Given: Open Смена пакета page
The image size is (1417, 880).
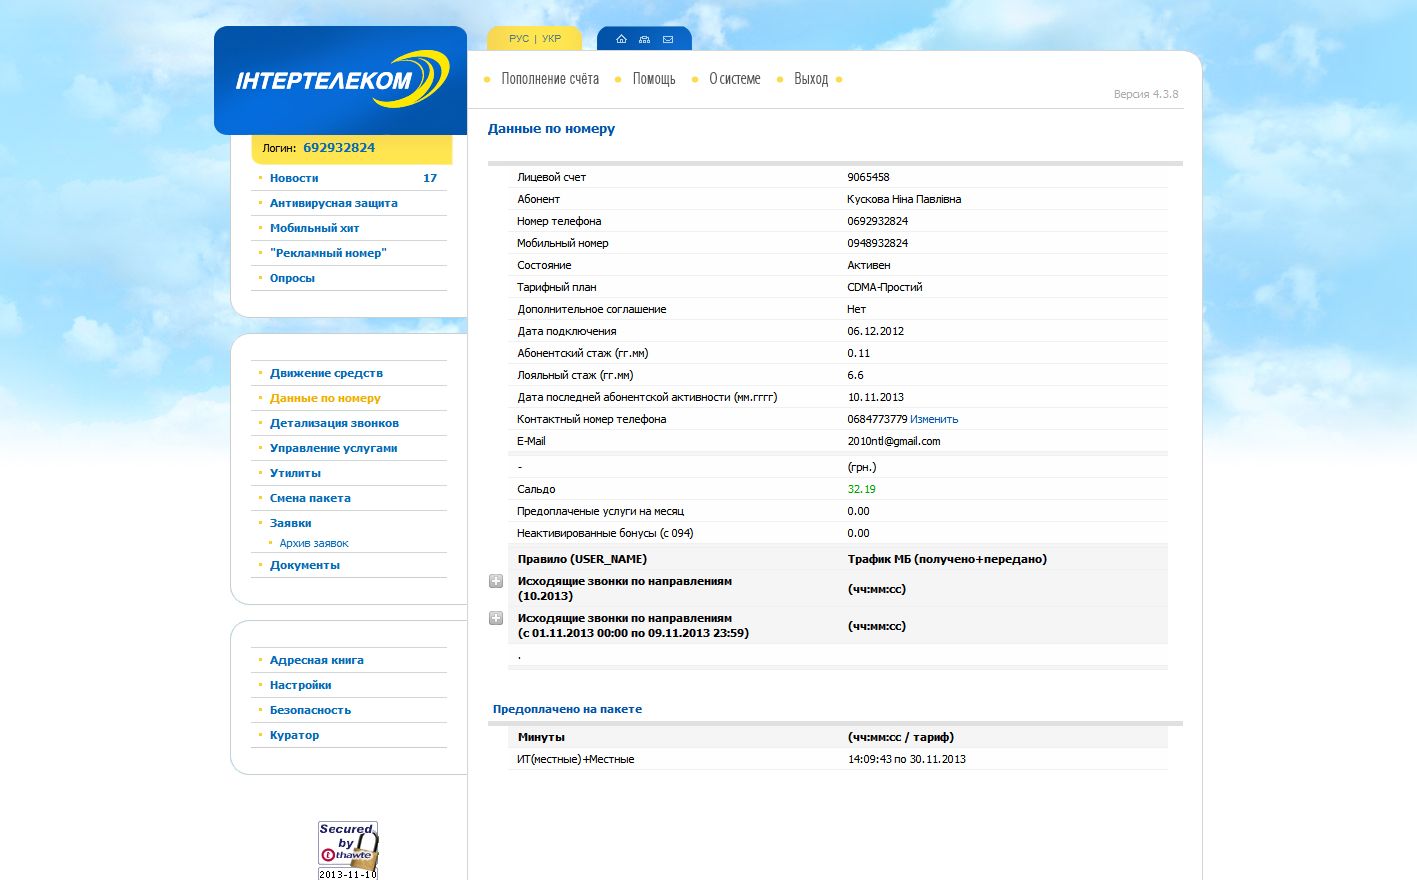Looking at the screenshot, I should 310,498.
